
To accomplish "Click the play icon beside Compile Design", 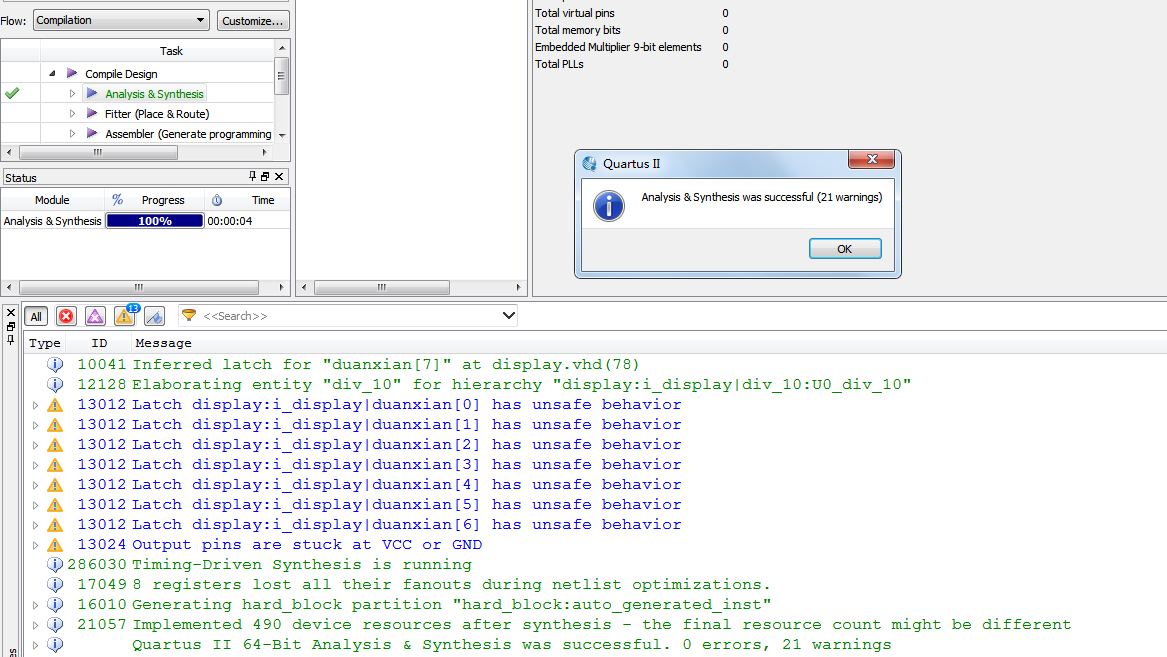I will point(72,74).
